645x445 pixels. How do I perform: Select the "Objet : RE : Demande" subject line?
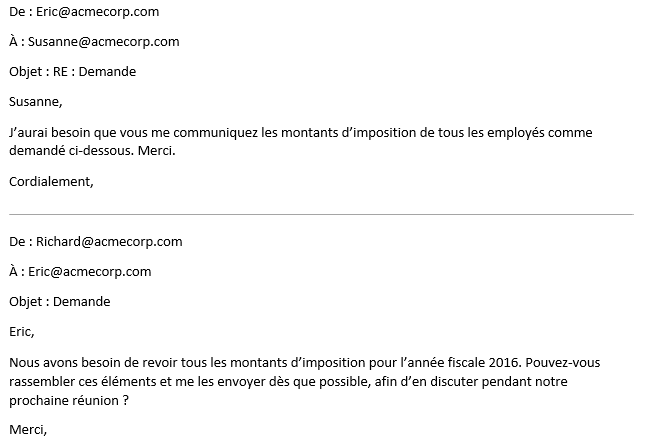[71, 72]
